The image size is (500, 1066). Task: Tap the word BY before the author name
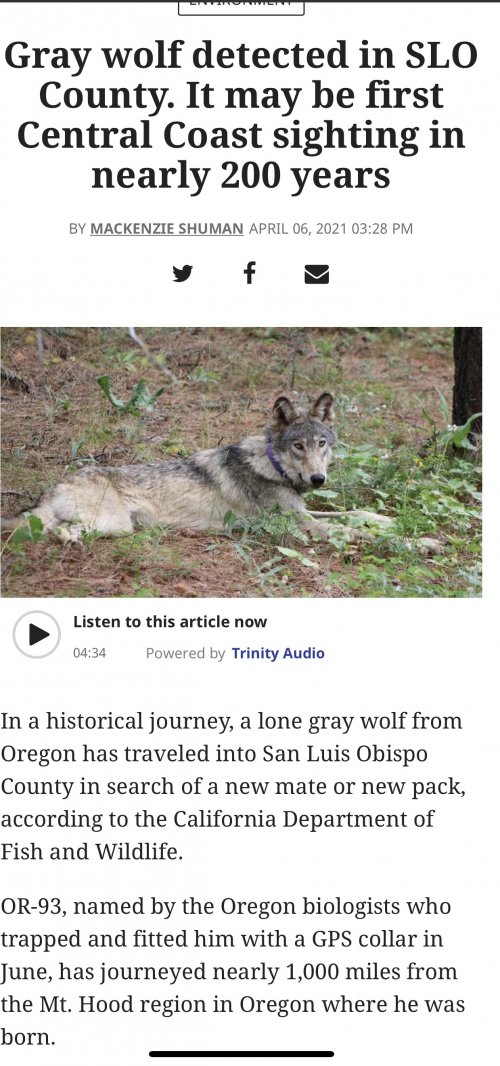(x=78, y=229)
